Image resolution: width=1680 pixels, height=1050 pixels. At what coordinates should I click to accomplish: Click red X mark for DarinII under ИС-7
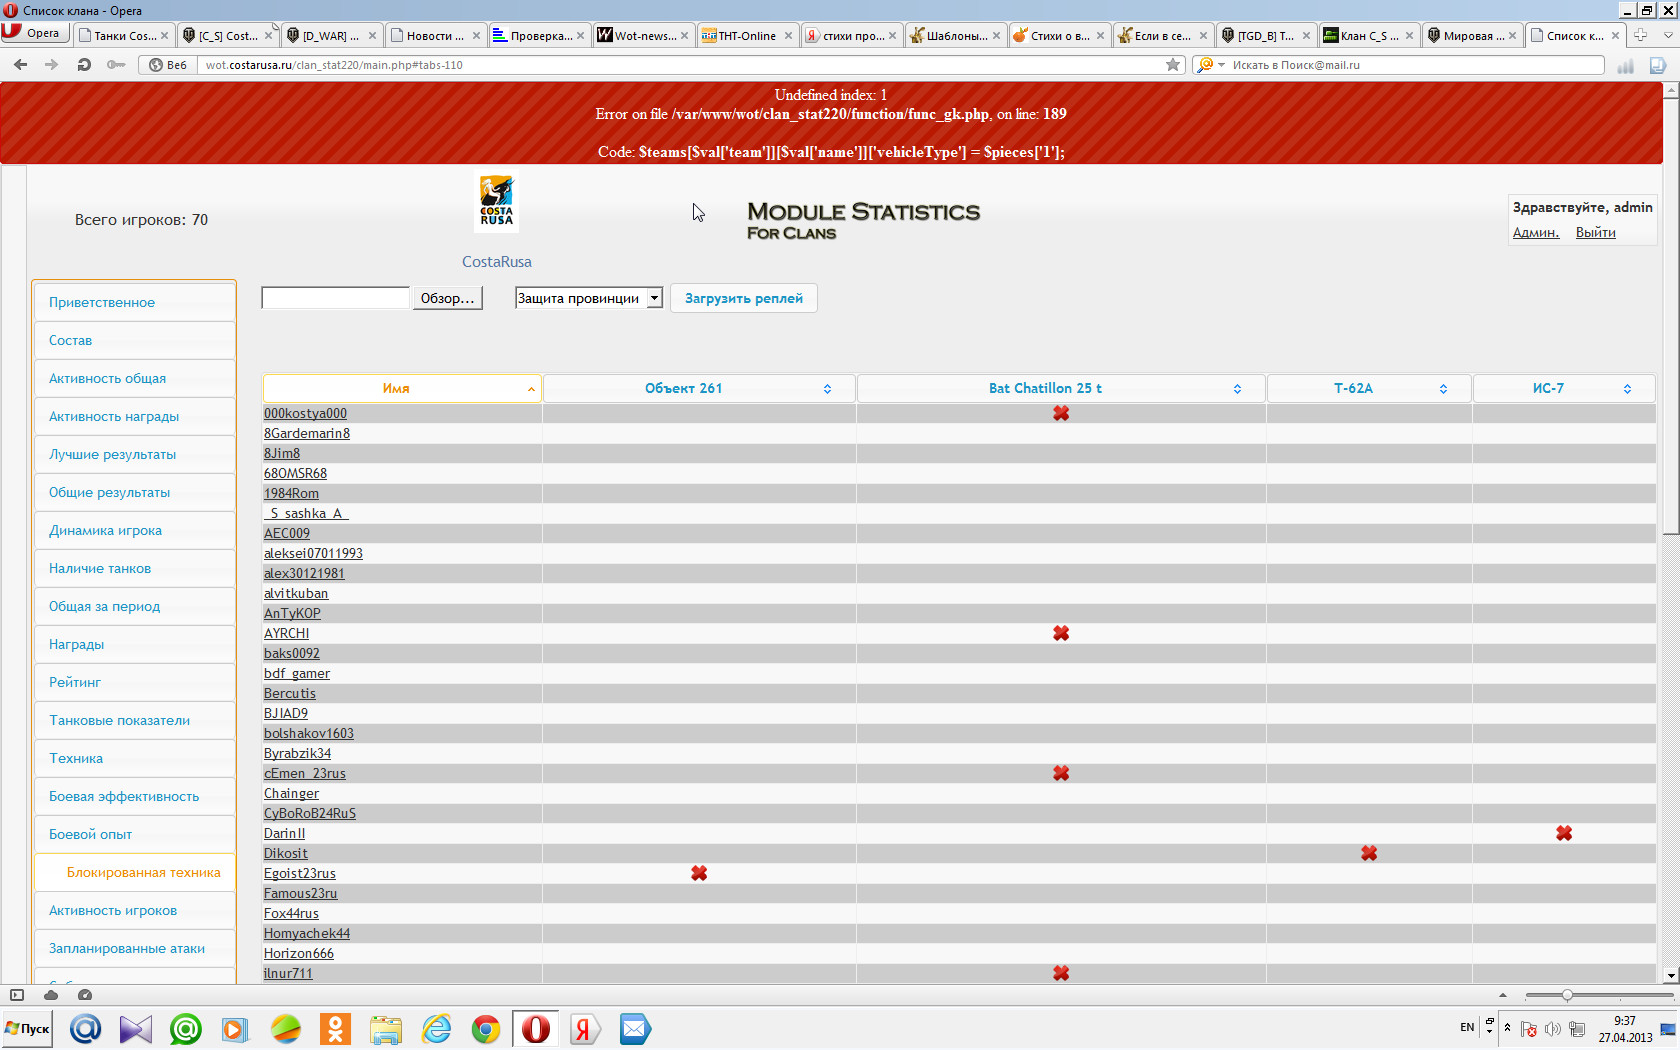(x=1564, y=834)
